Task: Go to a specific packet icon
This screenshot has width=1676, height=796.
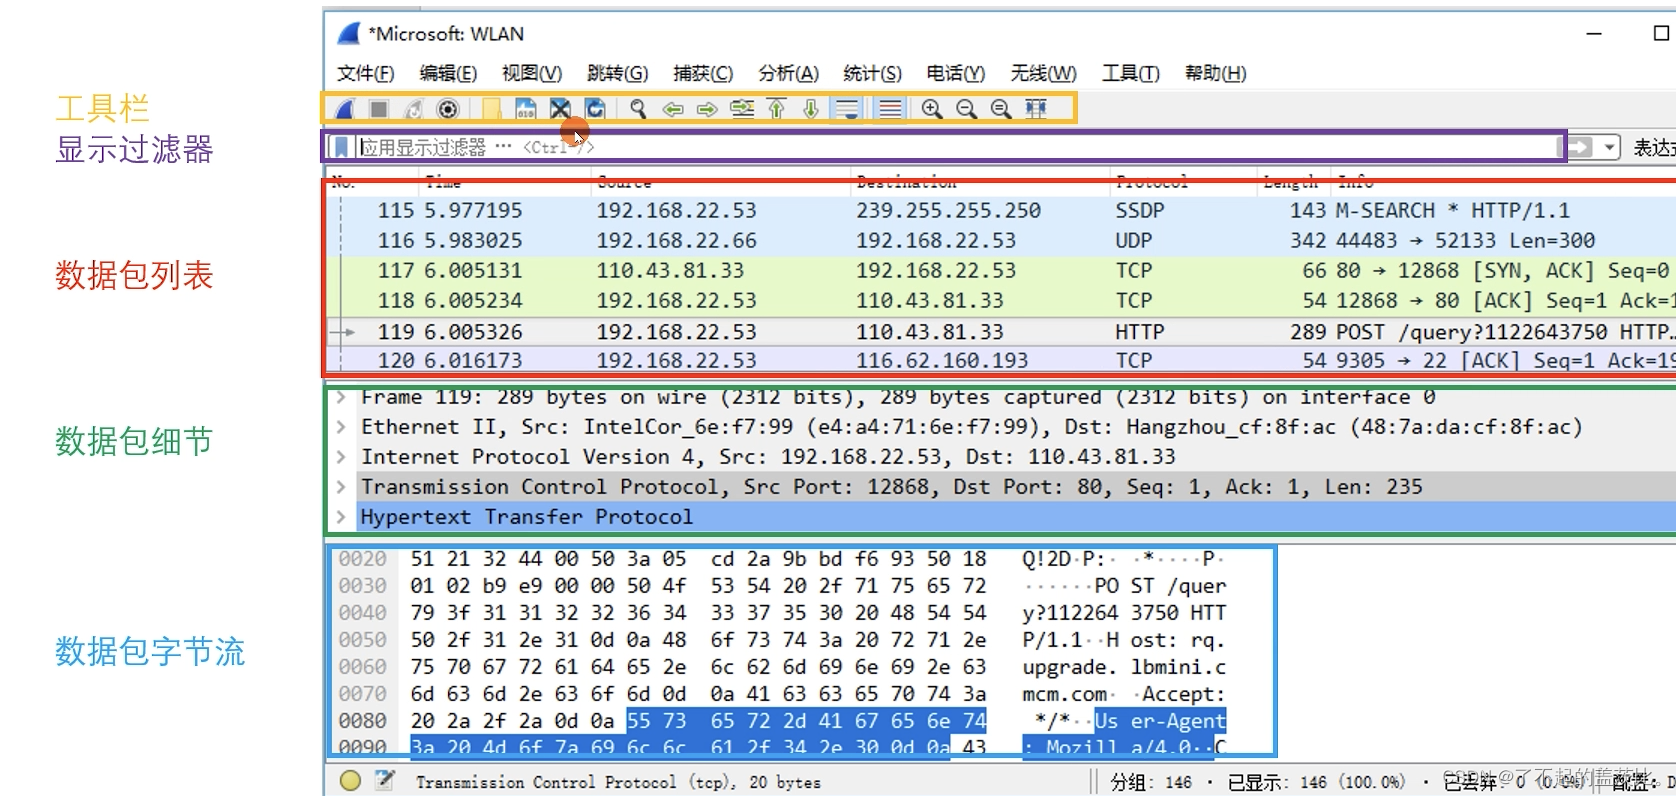Action: click(742, 109)
